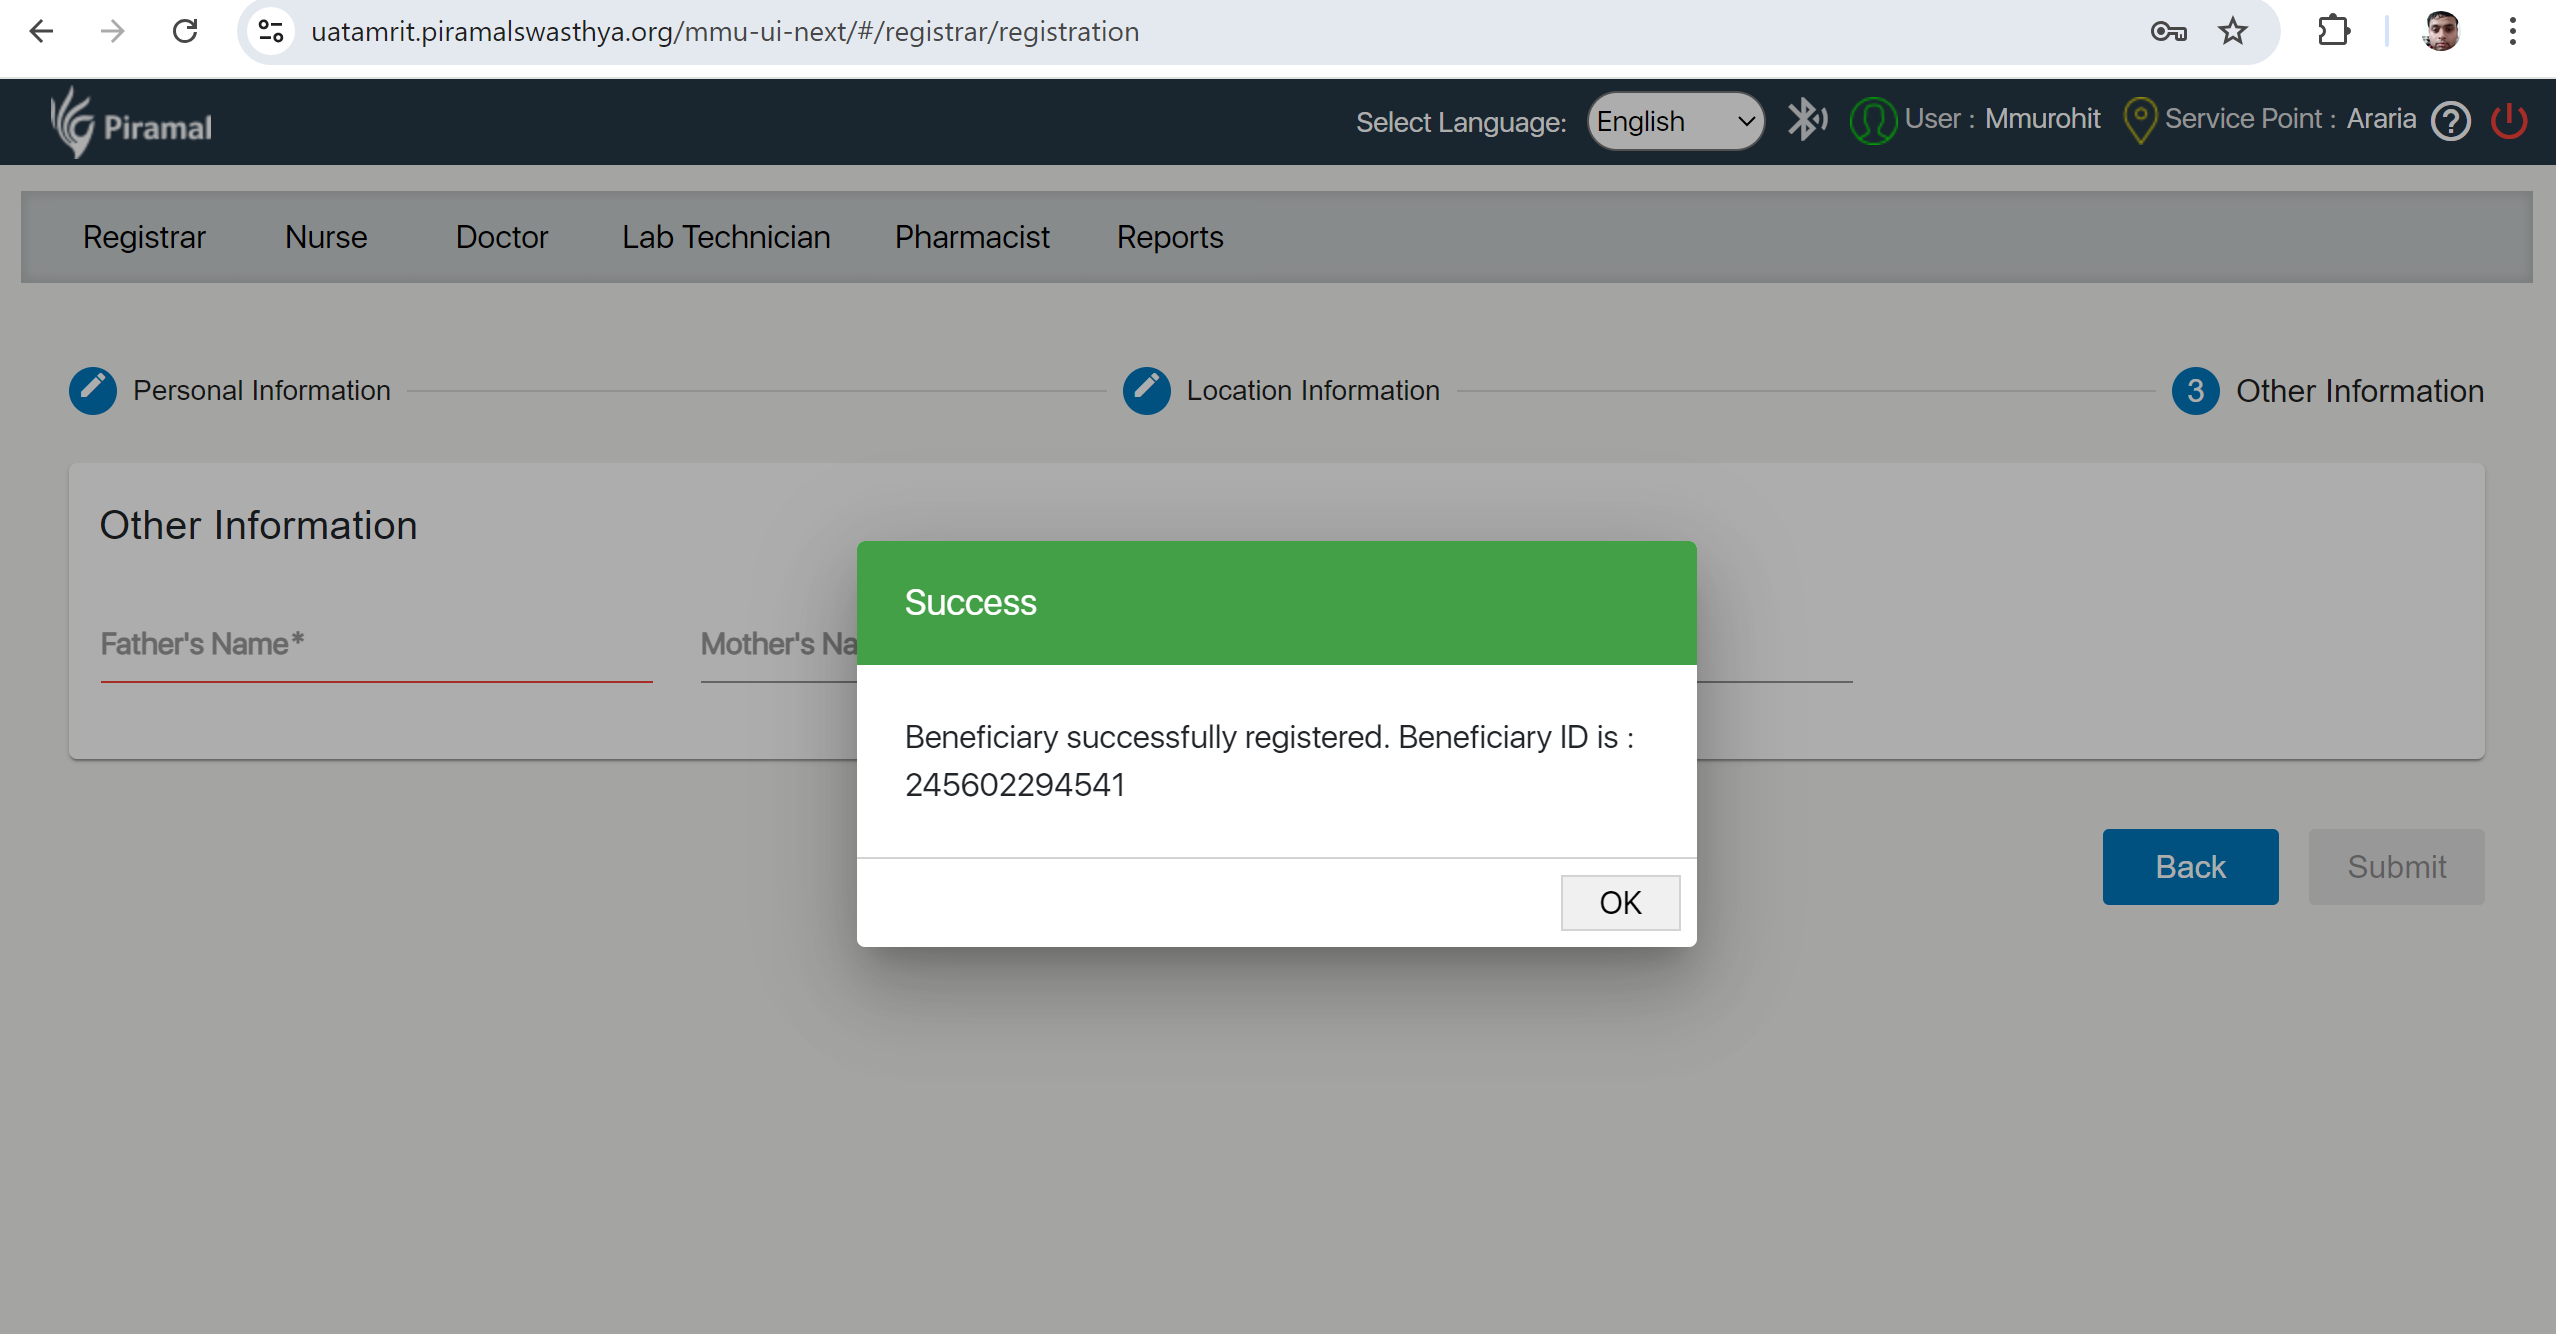This screenshot has width=2556, height=1334.
Task: Open the Registrar menu
Action: [x=144, y=237]
